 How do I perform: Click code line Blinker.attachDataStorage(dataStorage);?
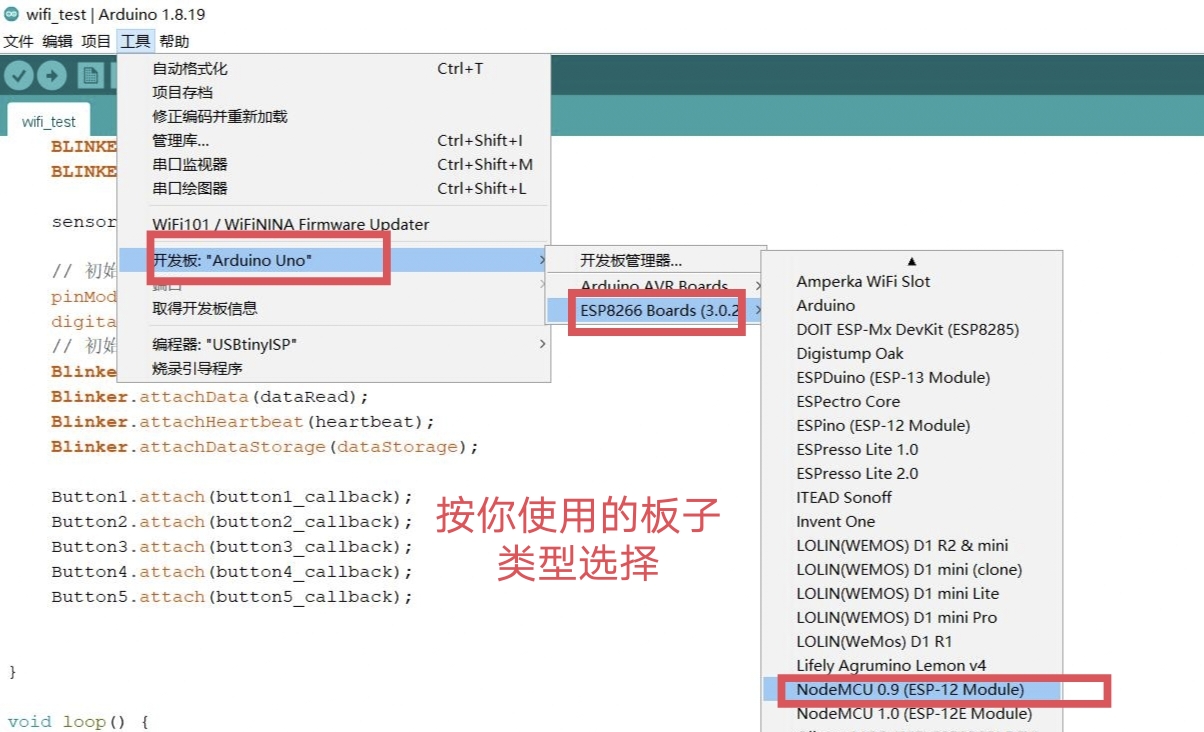(x=265, y=447)
